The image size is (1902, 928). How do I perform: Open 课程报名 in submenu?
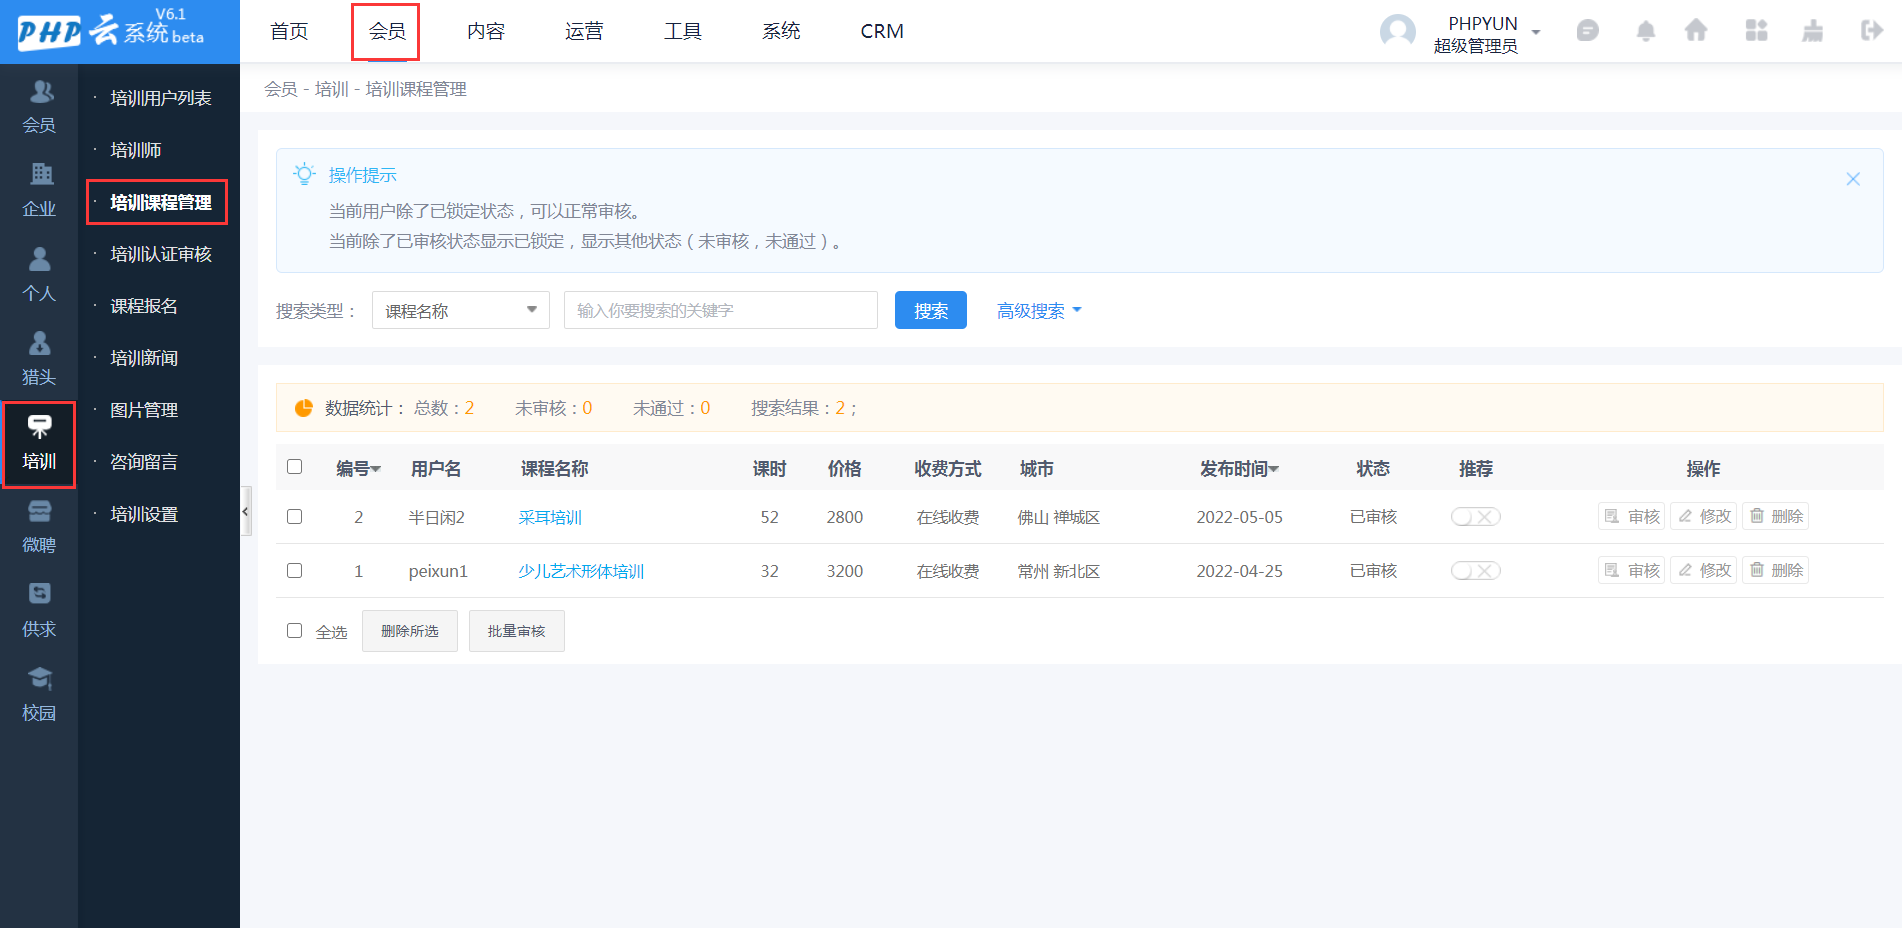point(144,306)
